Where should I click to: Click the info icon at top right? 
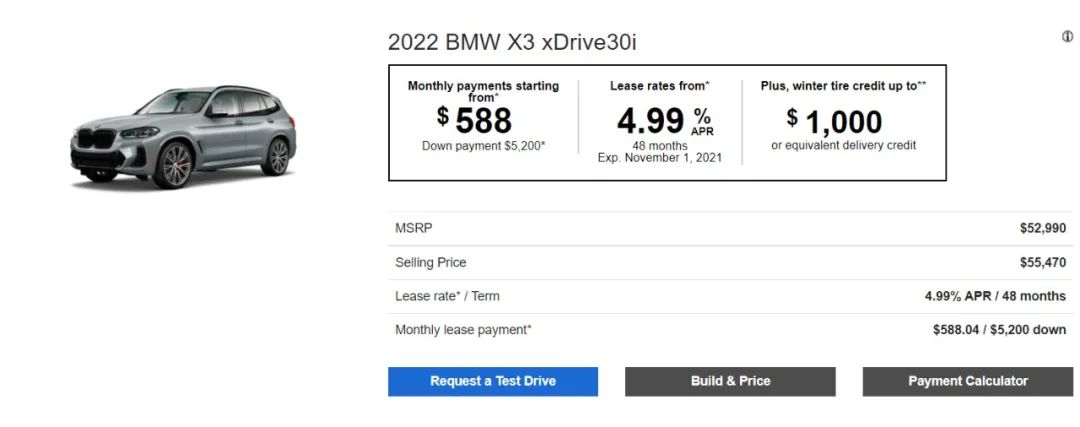tap(1067, 37)
